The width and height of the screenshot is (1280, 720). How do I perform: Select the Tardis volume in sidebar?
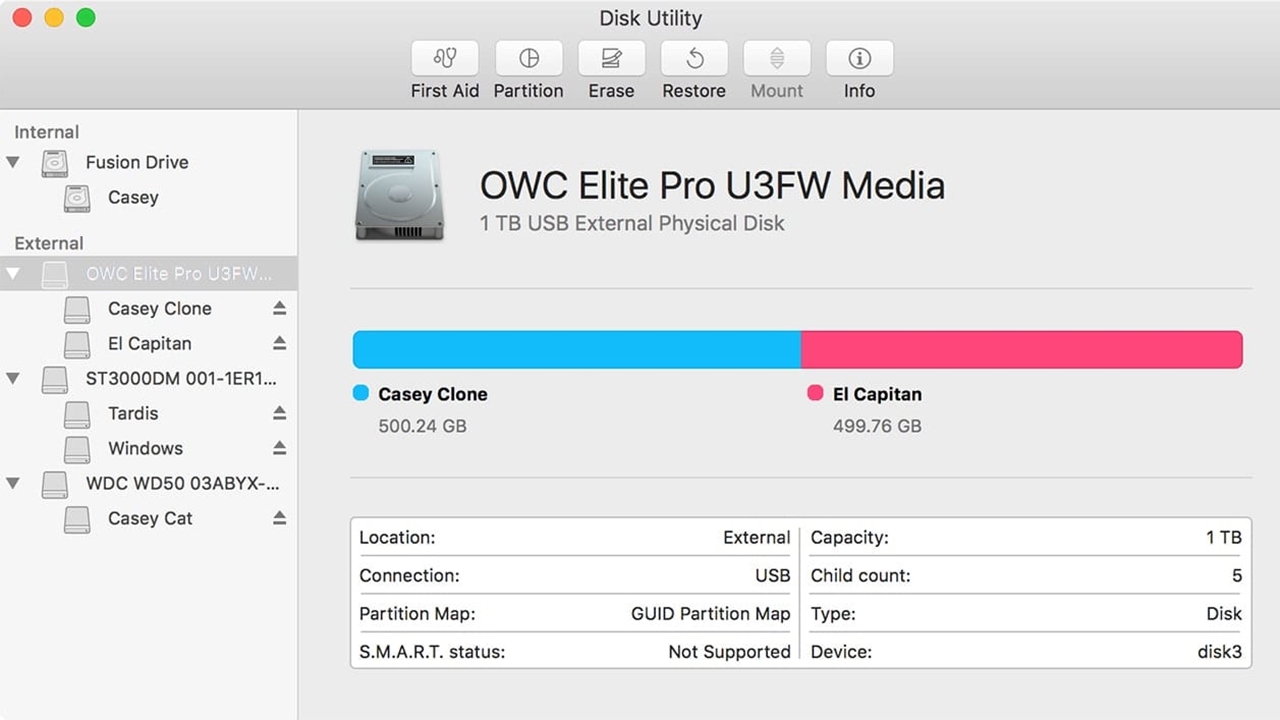133,413
